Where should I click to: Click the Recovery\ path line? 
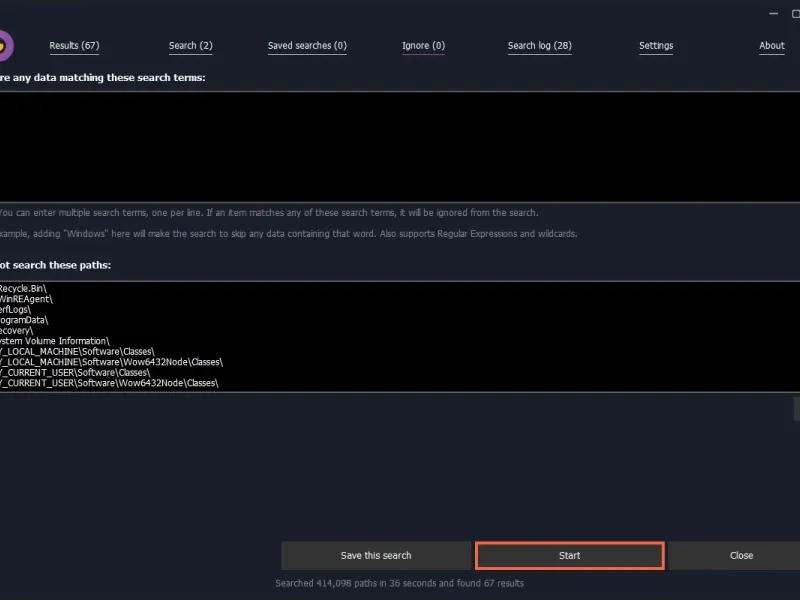(x=16, y=331)
